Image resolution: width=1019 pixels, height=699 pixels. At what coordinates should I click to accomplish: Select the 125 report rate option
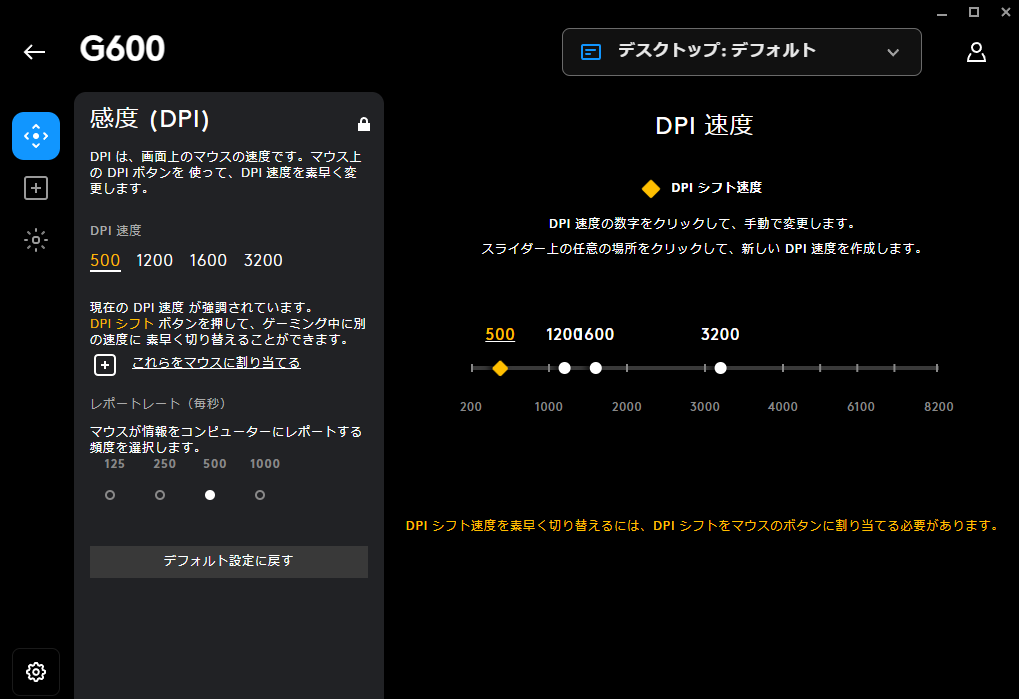pyautogui.click(x=110, y=495)
